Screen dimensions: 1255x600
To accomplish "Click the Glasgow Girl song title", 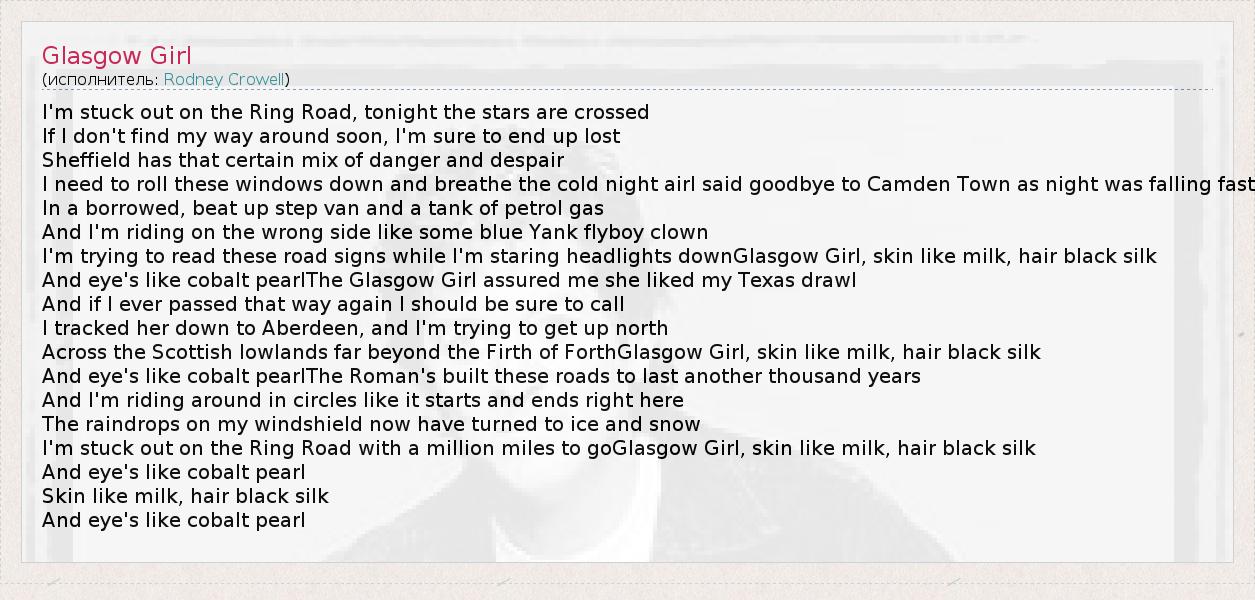I will click(x=117, y=56).
